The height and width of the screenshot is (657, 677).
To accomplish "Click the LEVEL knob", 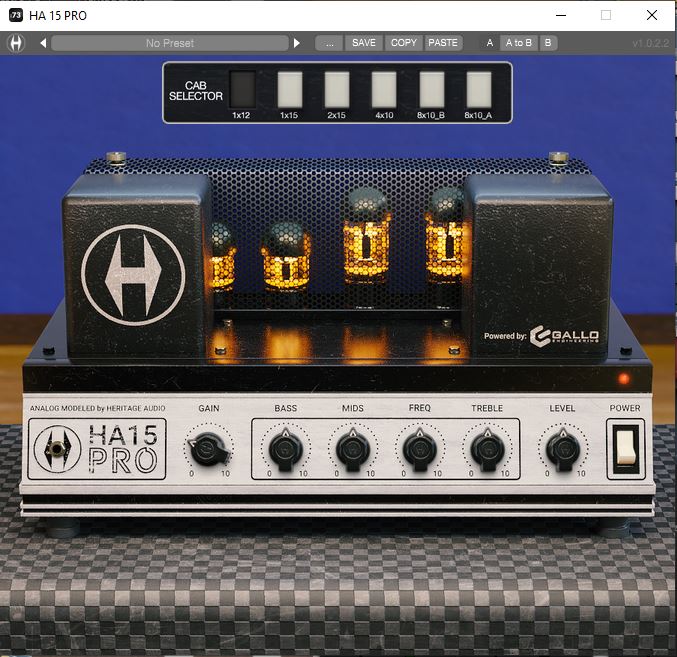I will click(563, 450).
